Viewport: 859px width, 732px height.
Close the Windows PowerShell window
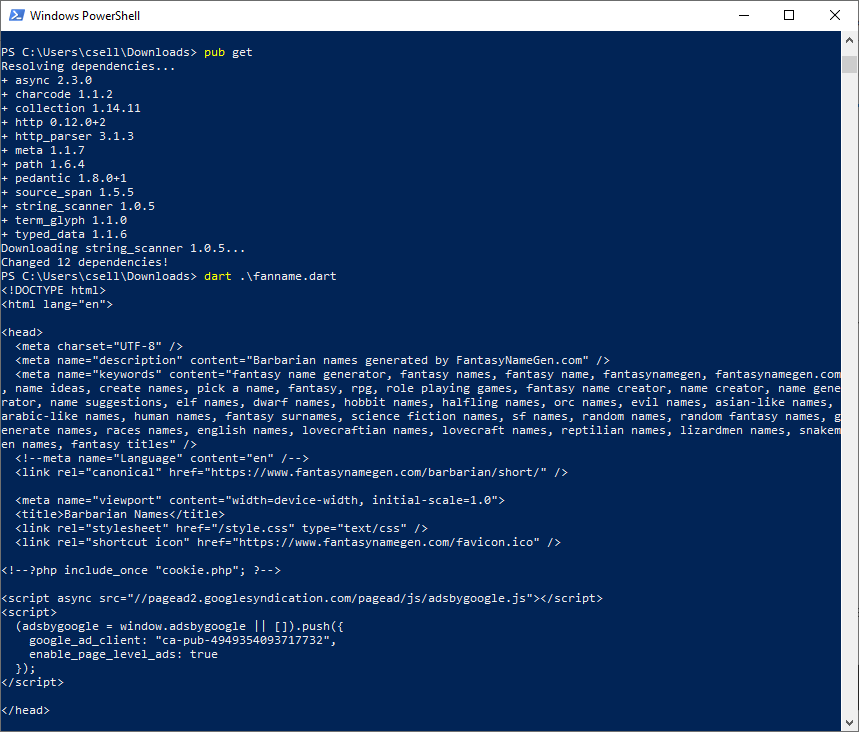[834, 15]
